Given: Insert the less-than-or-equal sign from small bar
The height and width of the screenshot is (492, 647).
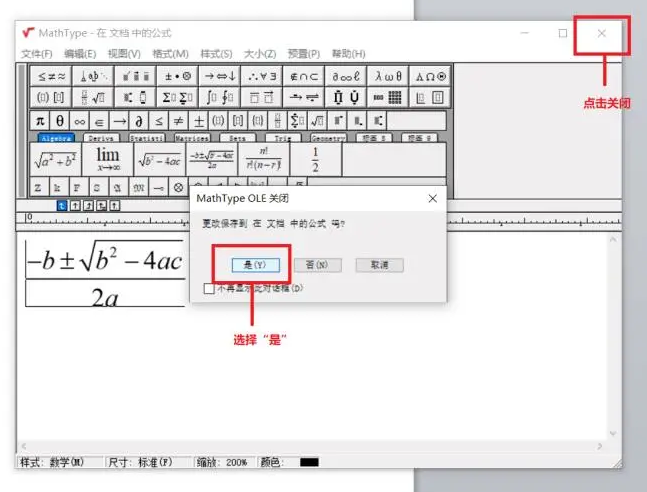Looking at the screenshot, I should pyautogui.click(x=159, y=121).
